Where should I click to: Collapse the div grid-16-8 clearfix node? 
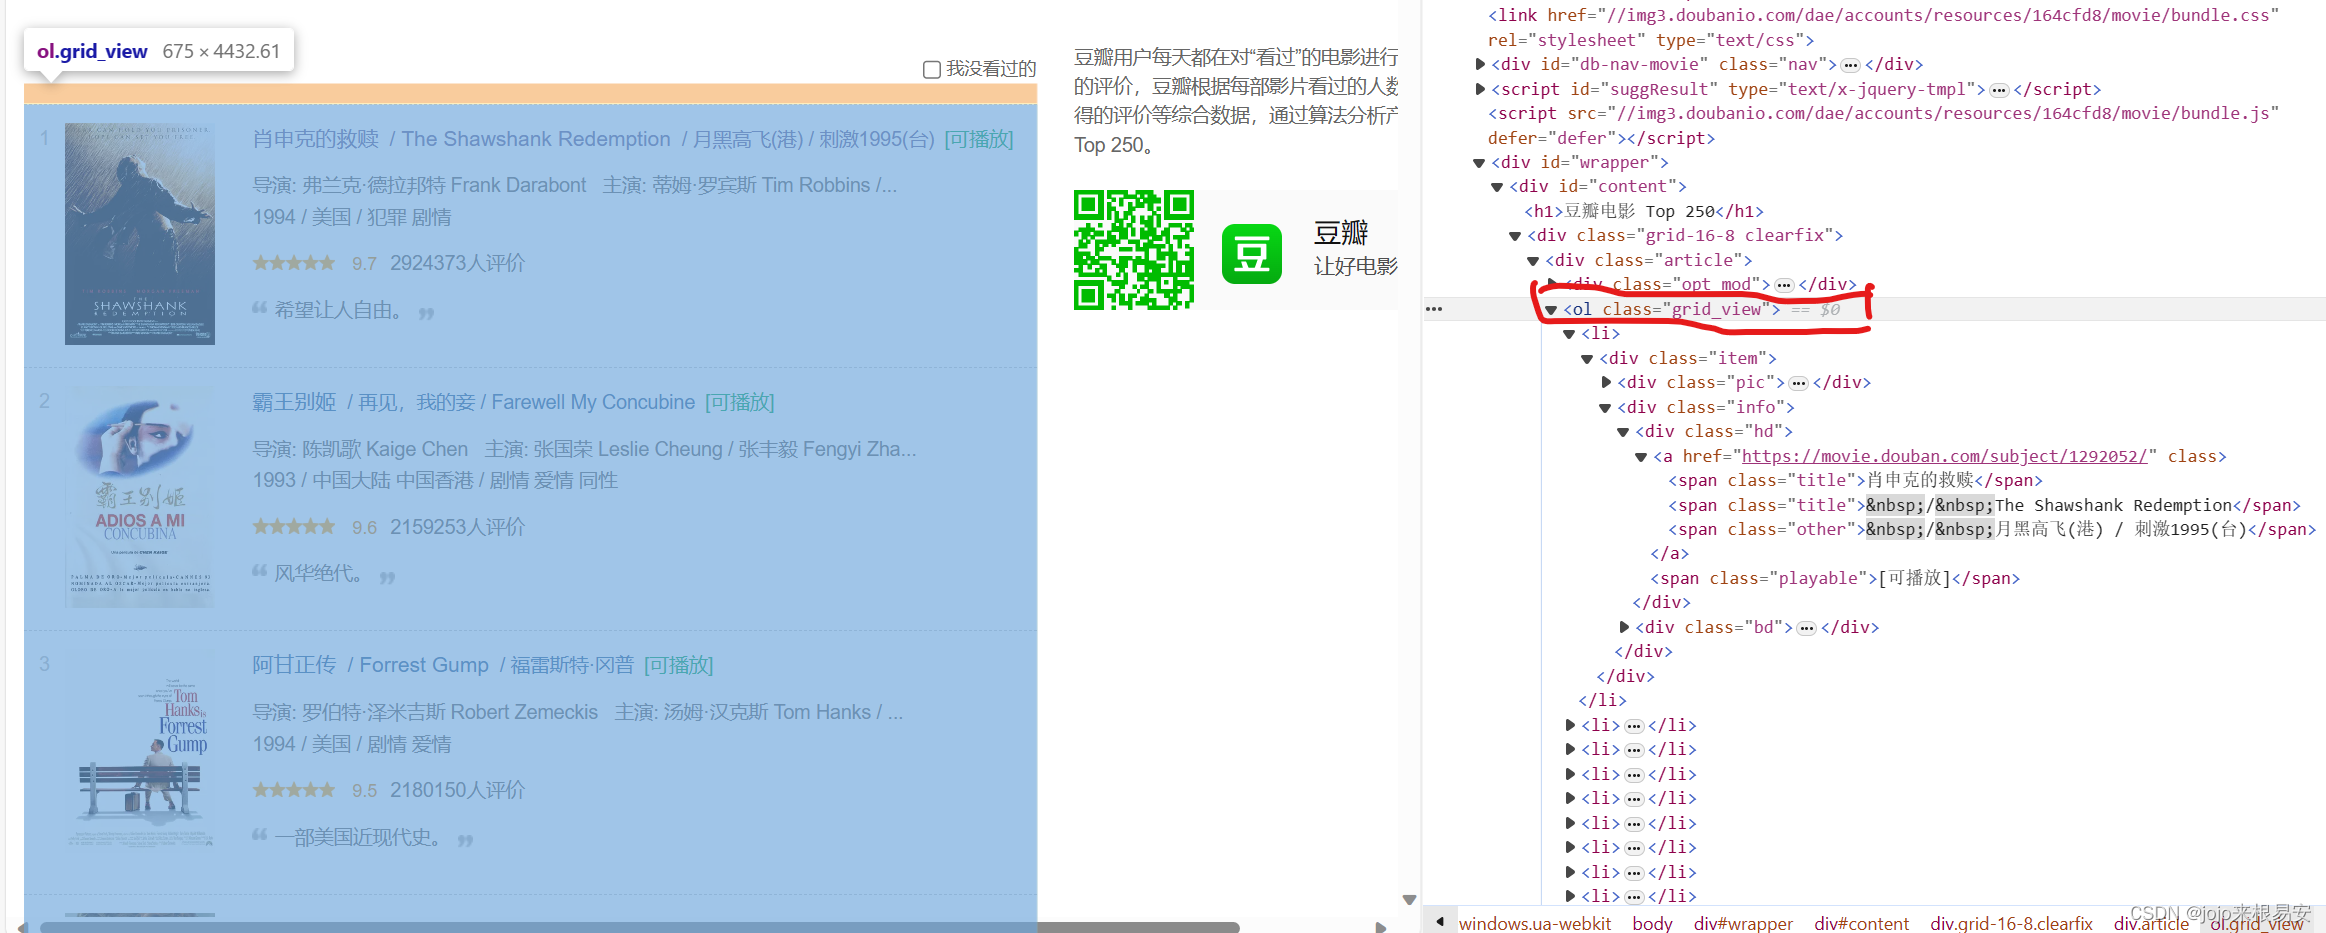click(1515, 236)
